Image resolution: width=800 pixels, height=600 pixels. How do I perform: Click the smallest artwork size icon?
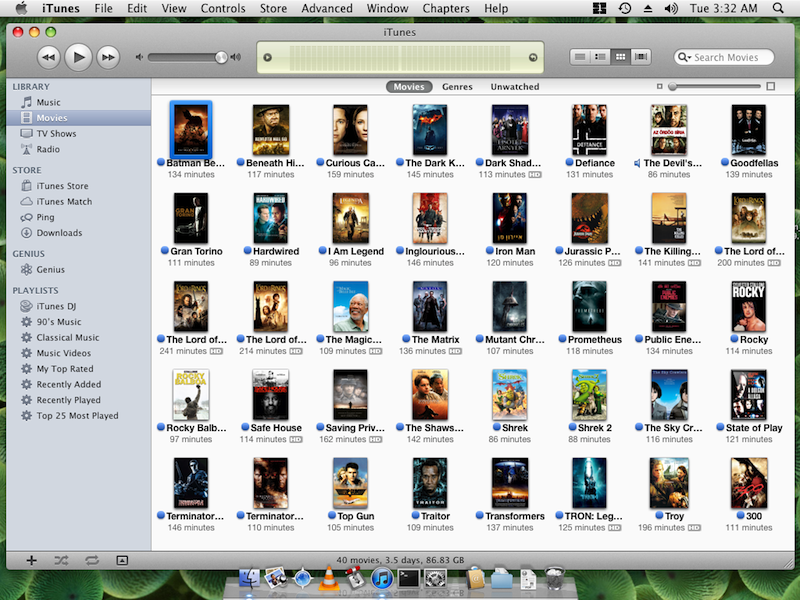point(659,87)
